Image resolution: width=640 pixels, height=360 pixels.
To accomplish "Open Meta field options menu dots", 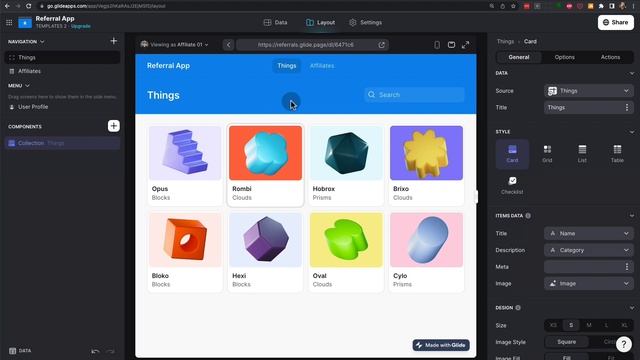I will (x=627, y=267).
